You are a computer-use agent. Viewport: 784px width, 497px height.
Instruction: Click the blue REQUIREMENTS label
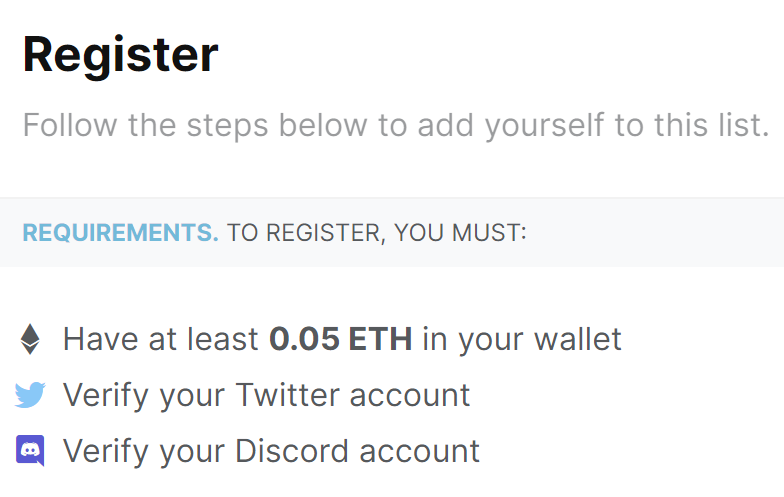pos(120,232)
